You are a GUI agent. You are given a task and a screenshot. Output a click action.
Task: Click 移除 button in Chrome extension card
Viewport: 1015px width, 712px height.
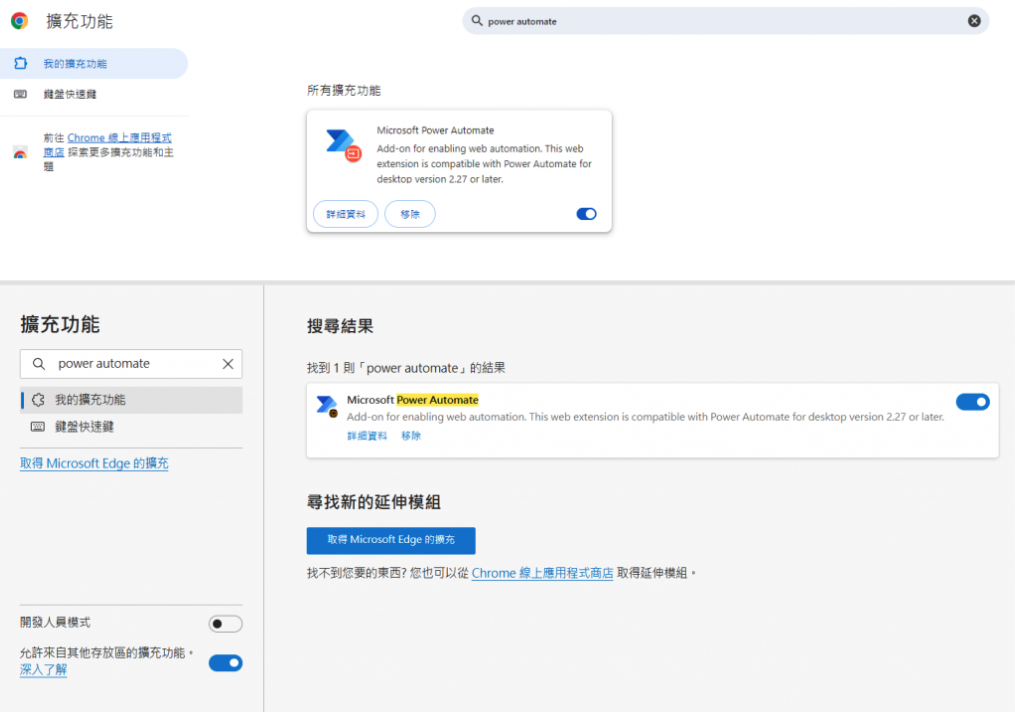(410, 214)
